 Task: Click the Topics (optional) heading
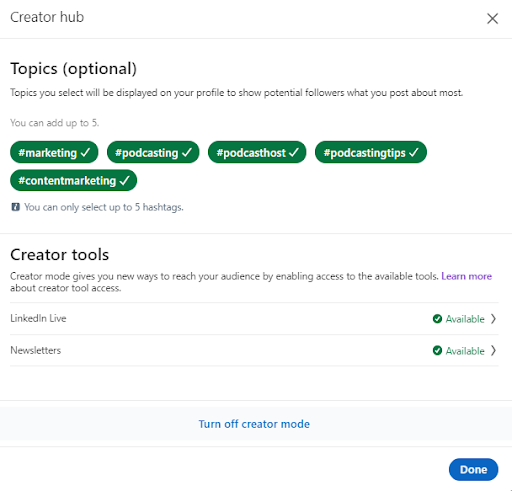(74, 69)
